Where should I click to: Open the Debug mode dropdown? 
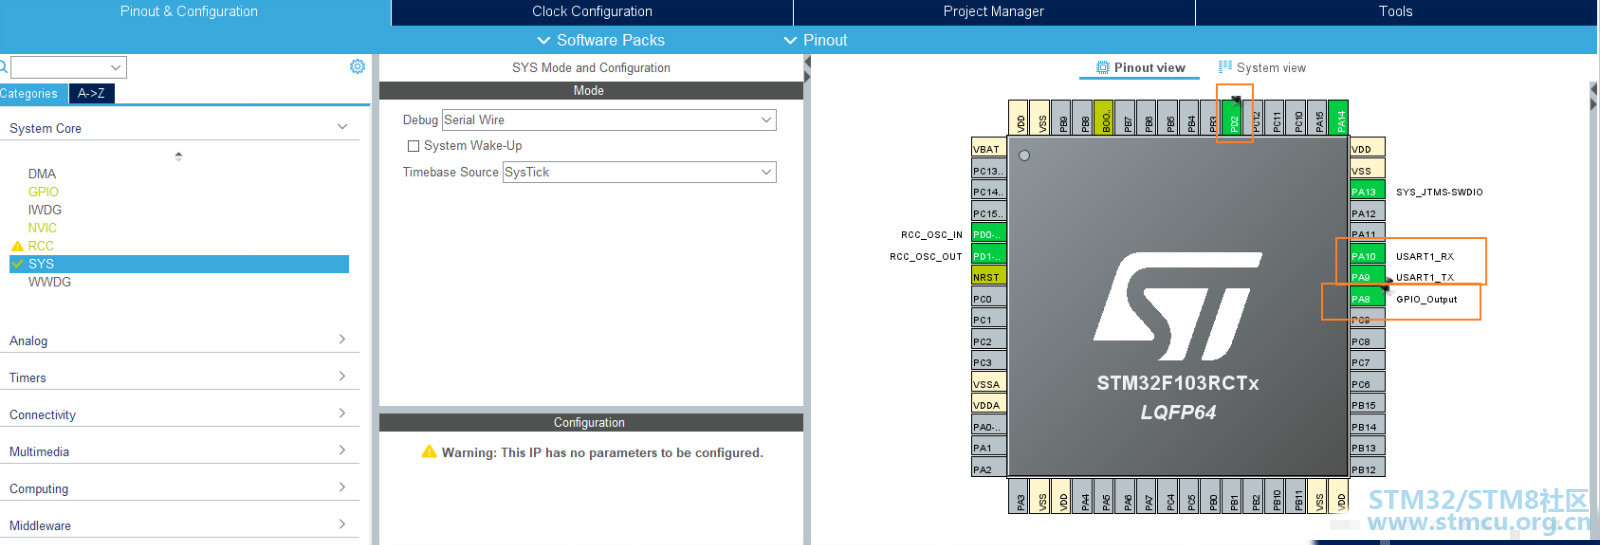point(609,120)
